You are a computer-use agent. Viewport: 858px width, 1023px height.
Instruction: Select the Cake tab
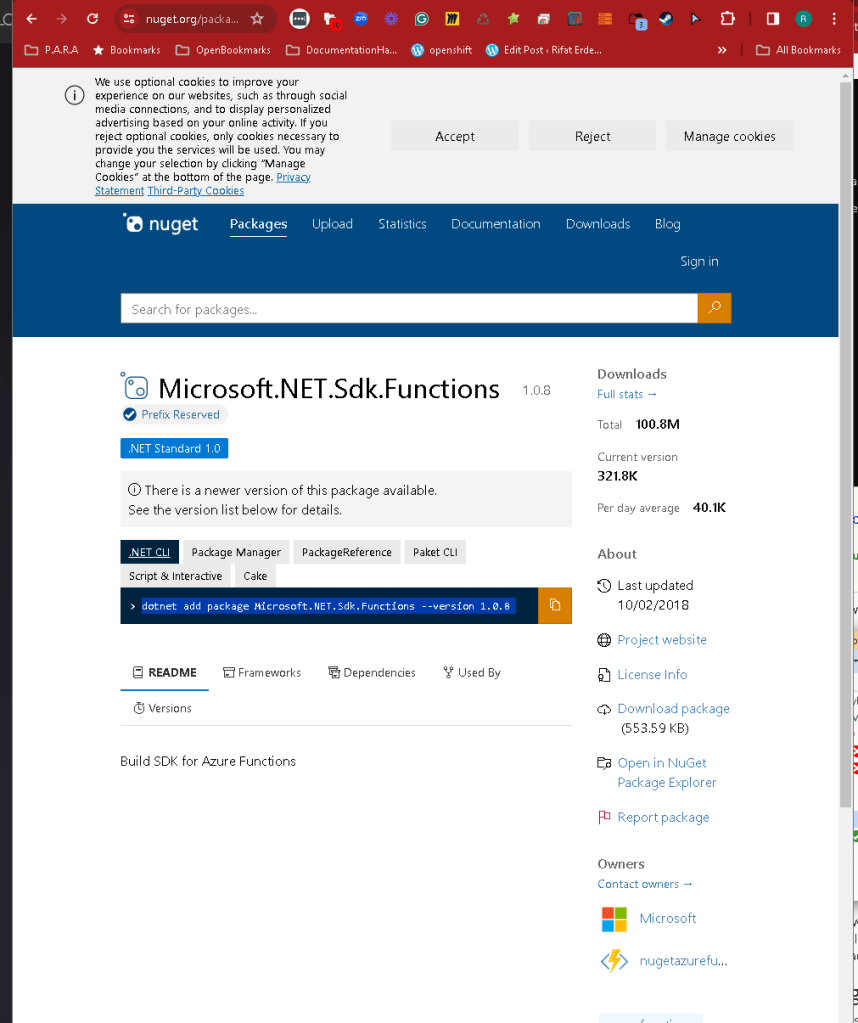(x=255, y=576)
